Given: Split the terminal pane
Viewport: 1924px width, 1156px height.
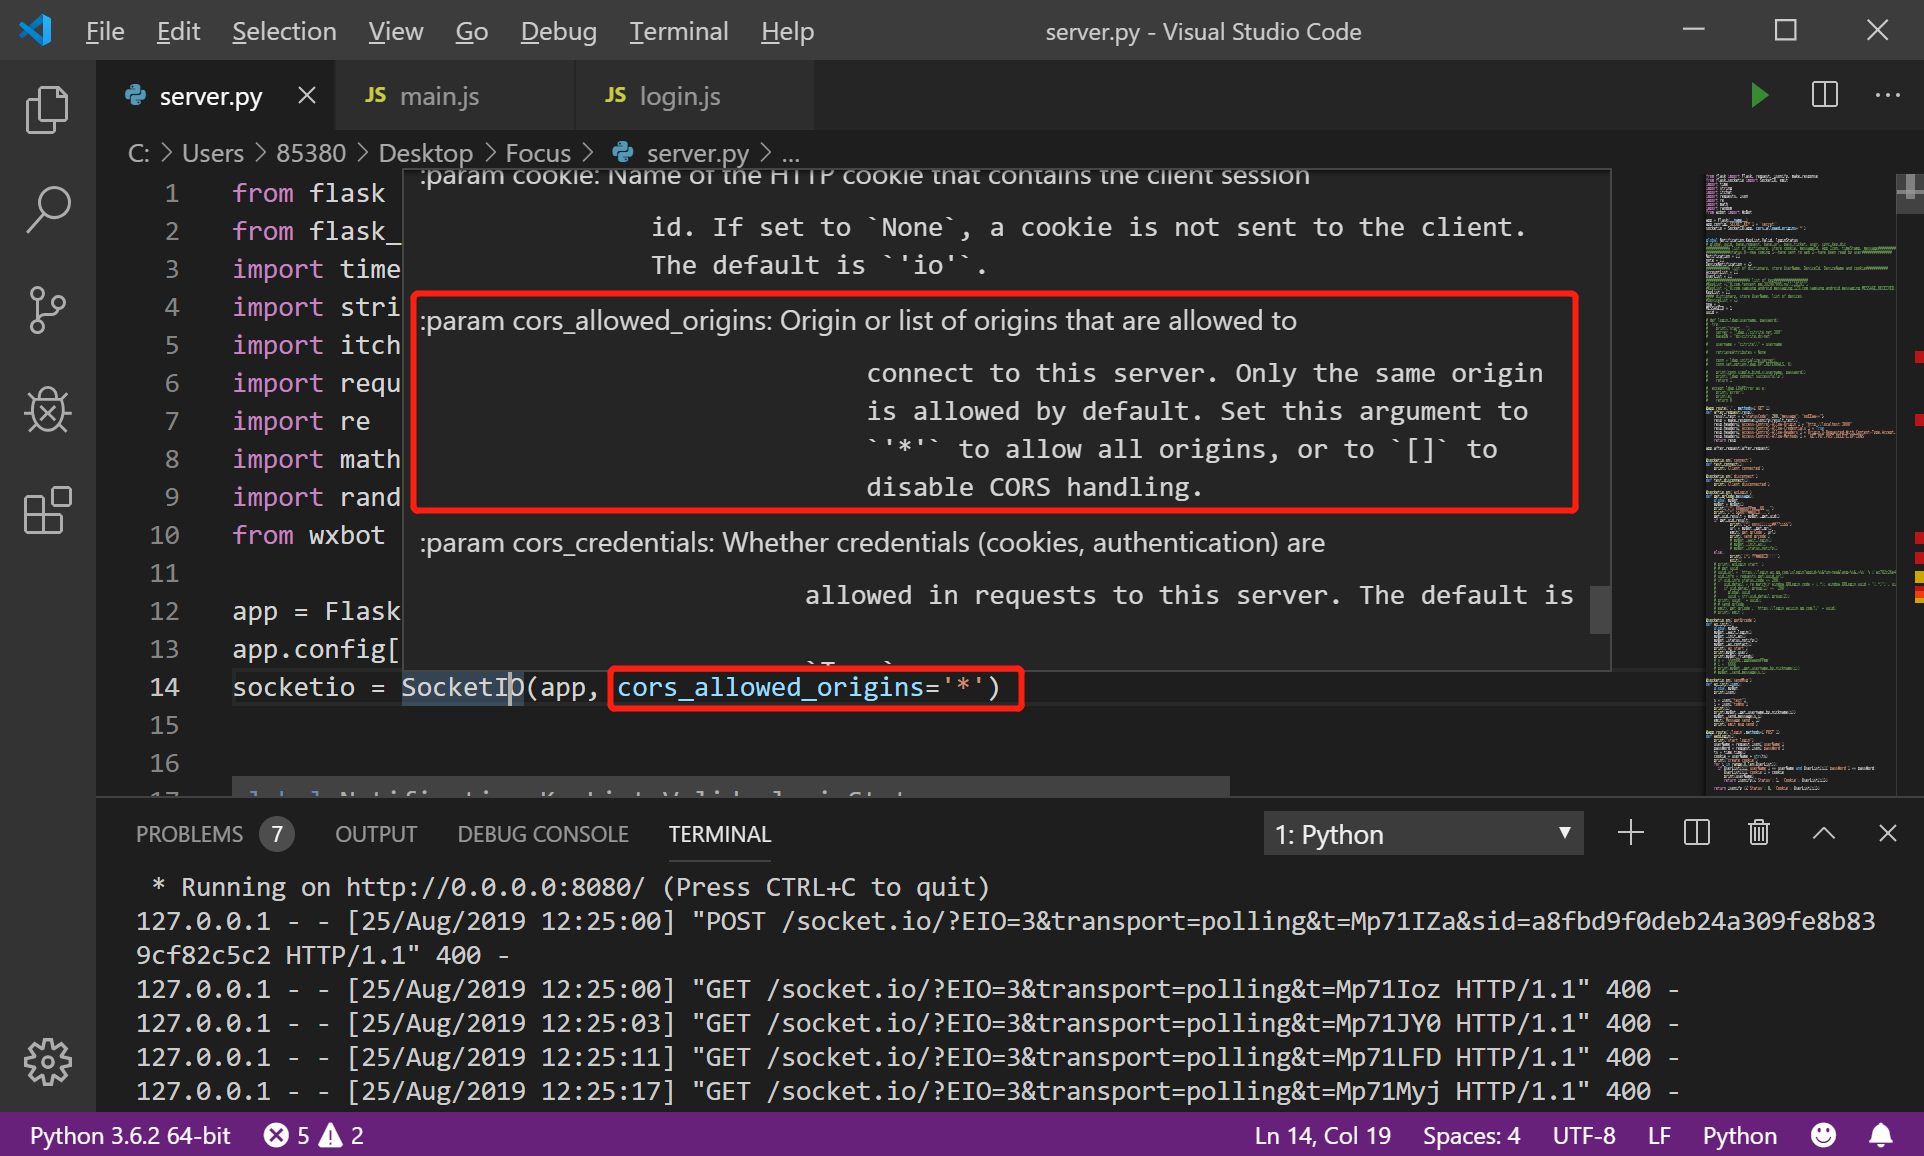Looking at the screenshot, I should coord(1696,833).
